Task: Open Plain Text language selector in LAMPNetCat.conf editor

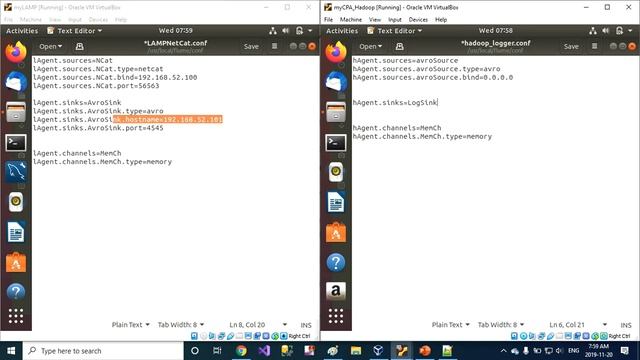Action: pos(131,325)
